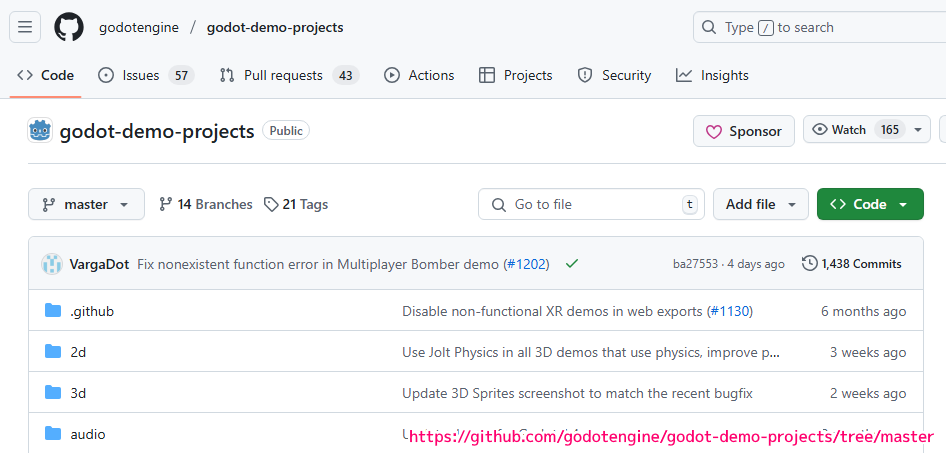Open pull request #1130 link
Image resolution: width=946 pixels, height=453 pixels.
pos(729,312)
